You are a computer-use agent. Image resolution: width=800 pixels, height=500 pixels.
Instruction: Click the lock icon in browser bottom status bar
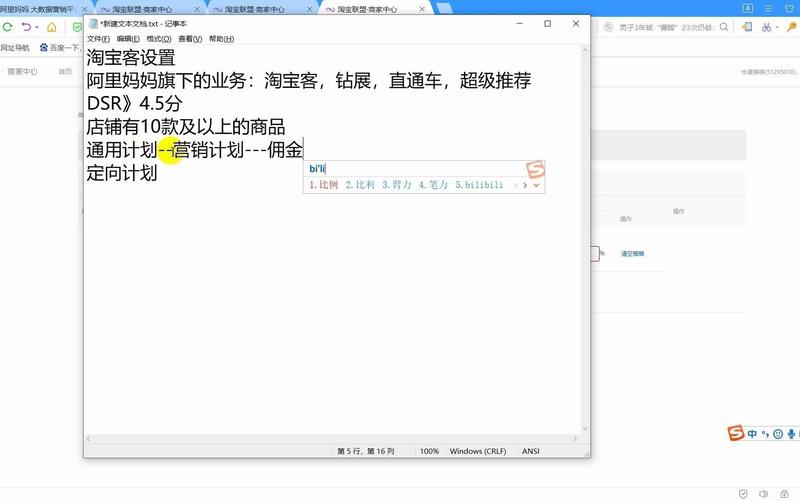click(784, 493)
